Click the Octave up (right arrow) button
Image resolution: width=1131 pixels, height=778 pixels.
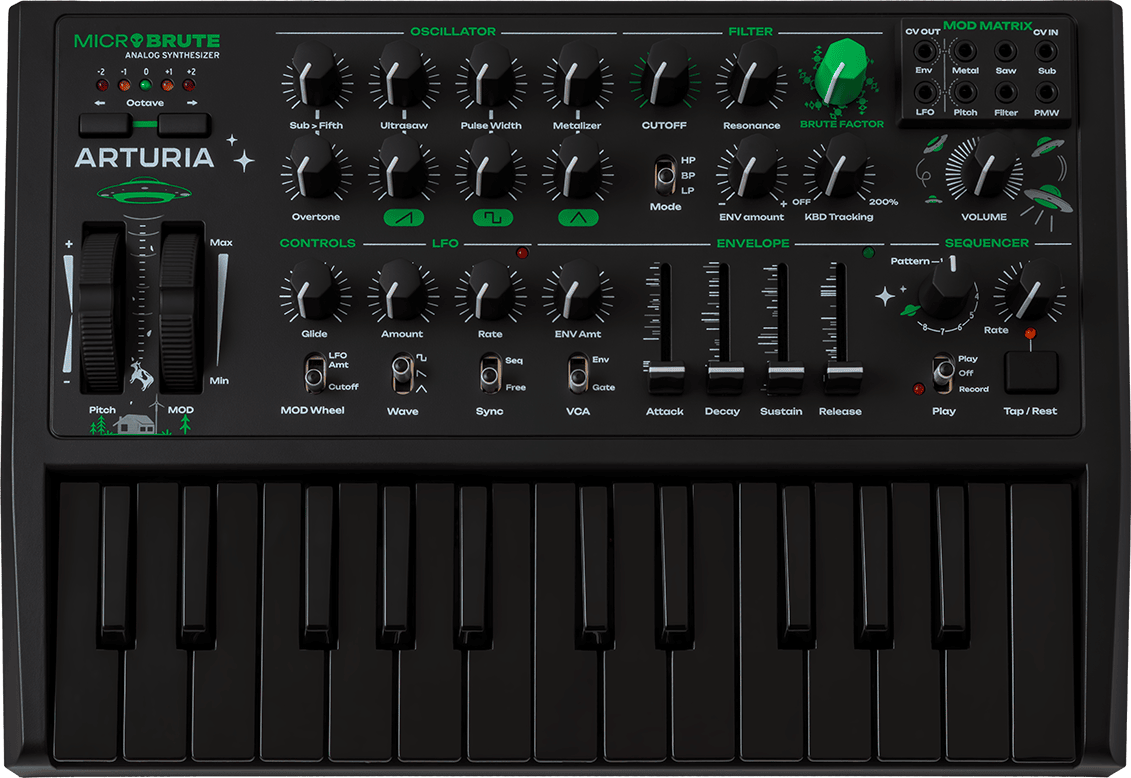[185, 125]
